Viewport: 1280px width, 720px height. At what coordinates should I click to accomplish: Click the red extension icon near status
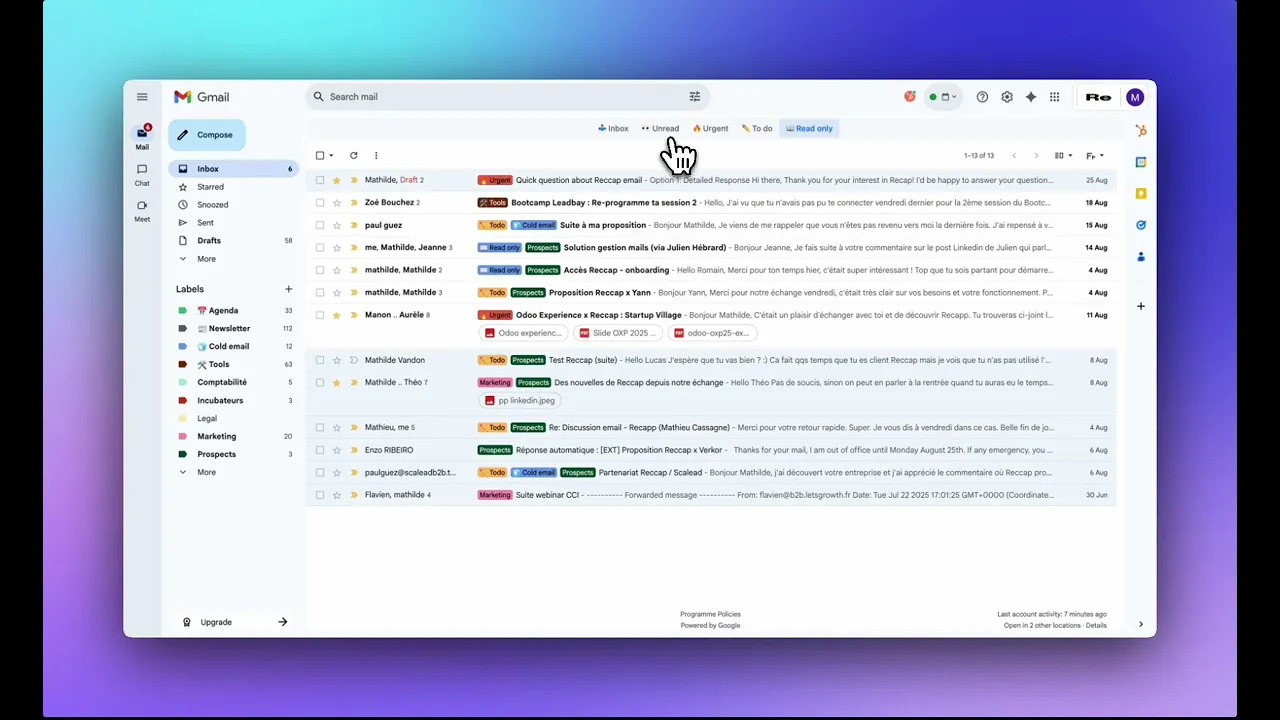pos(910,97)
